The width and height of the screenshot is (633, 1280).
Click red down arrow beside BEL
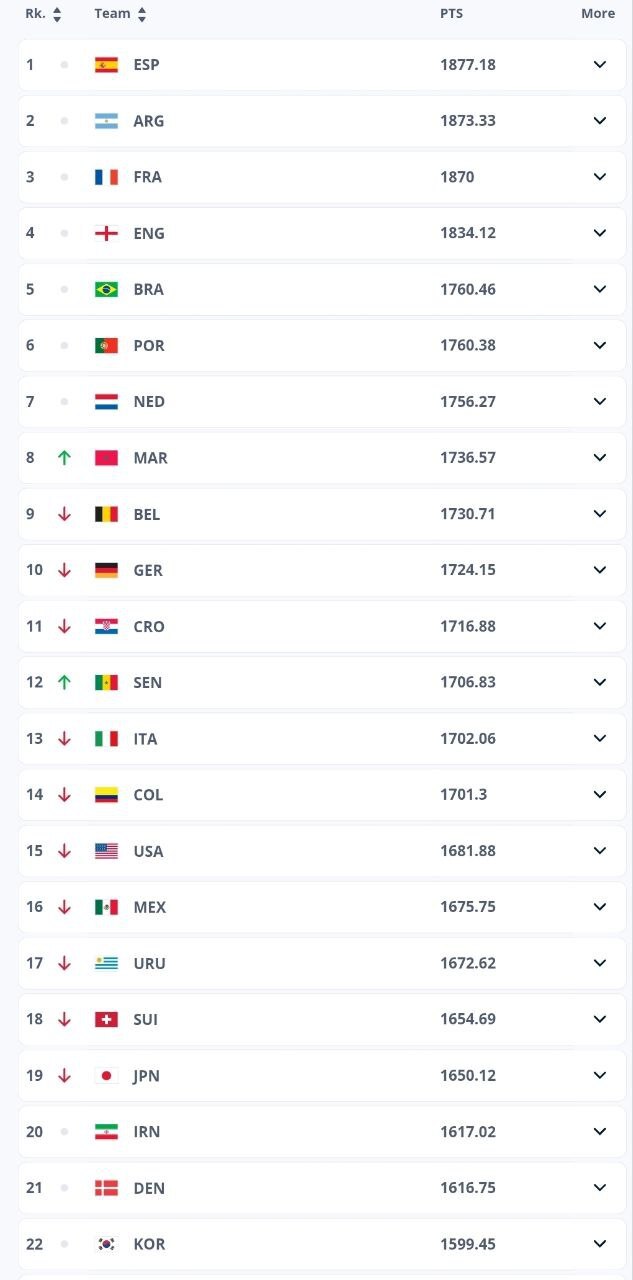coord(64,514)
